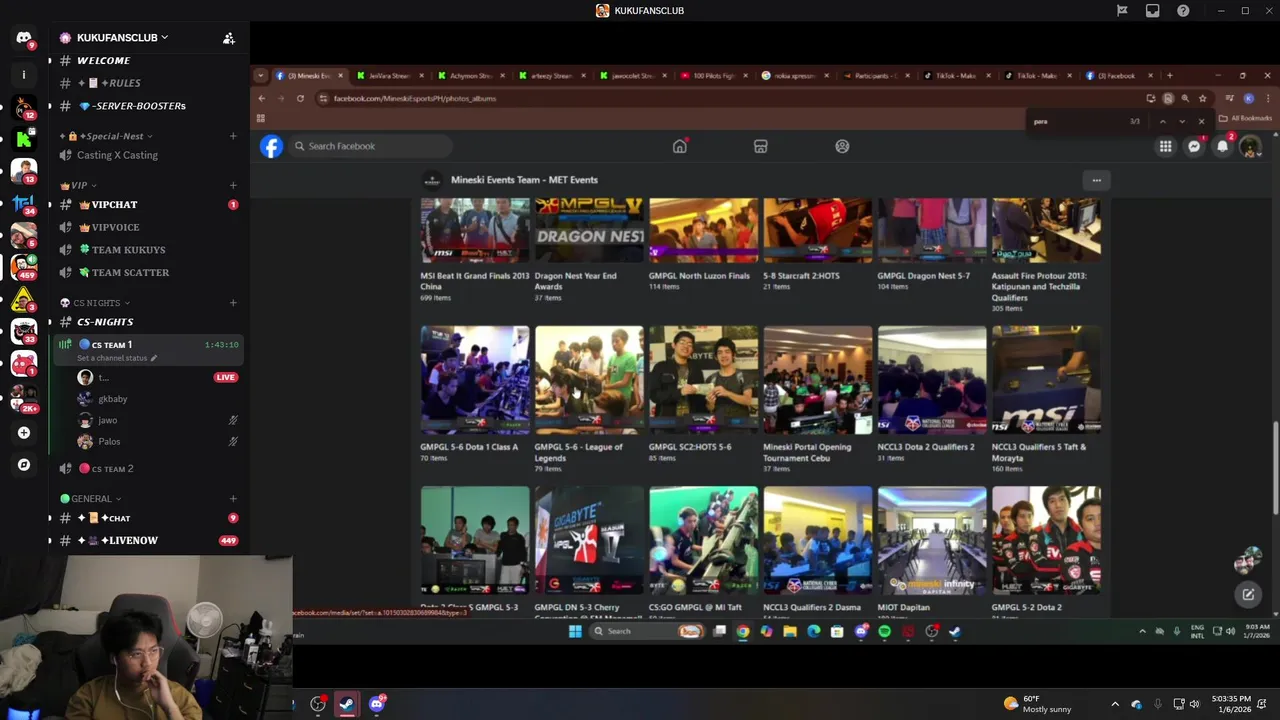Create channel in Special-Nest category
This screenshot has width=1280, height=720.
point(233,136)
